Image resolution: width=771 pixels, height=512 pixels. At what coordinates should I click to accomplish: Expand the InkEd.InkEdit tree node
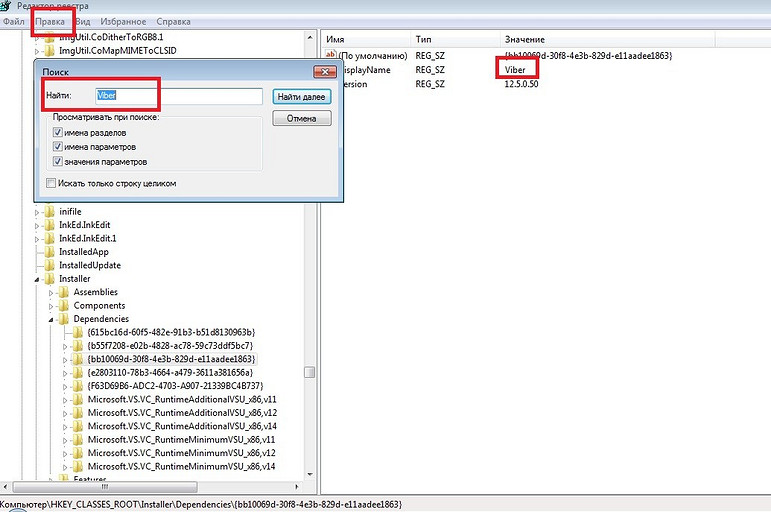click(x=38, y=225)
